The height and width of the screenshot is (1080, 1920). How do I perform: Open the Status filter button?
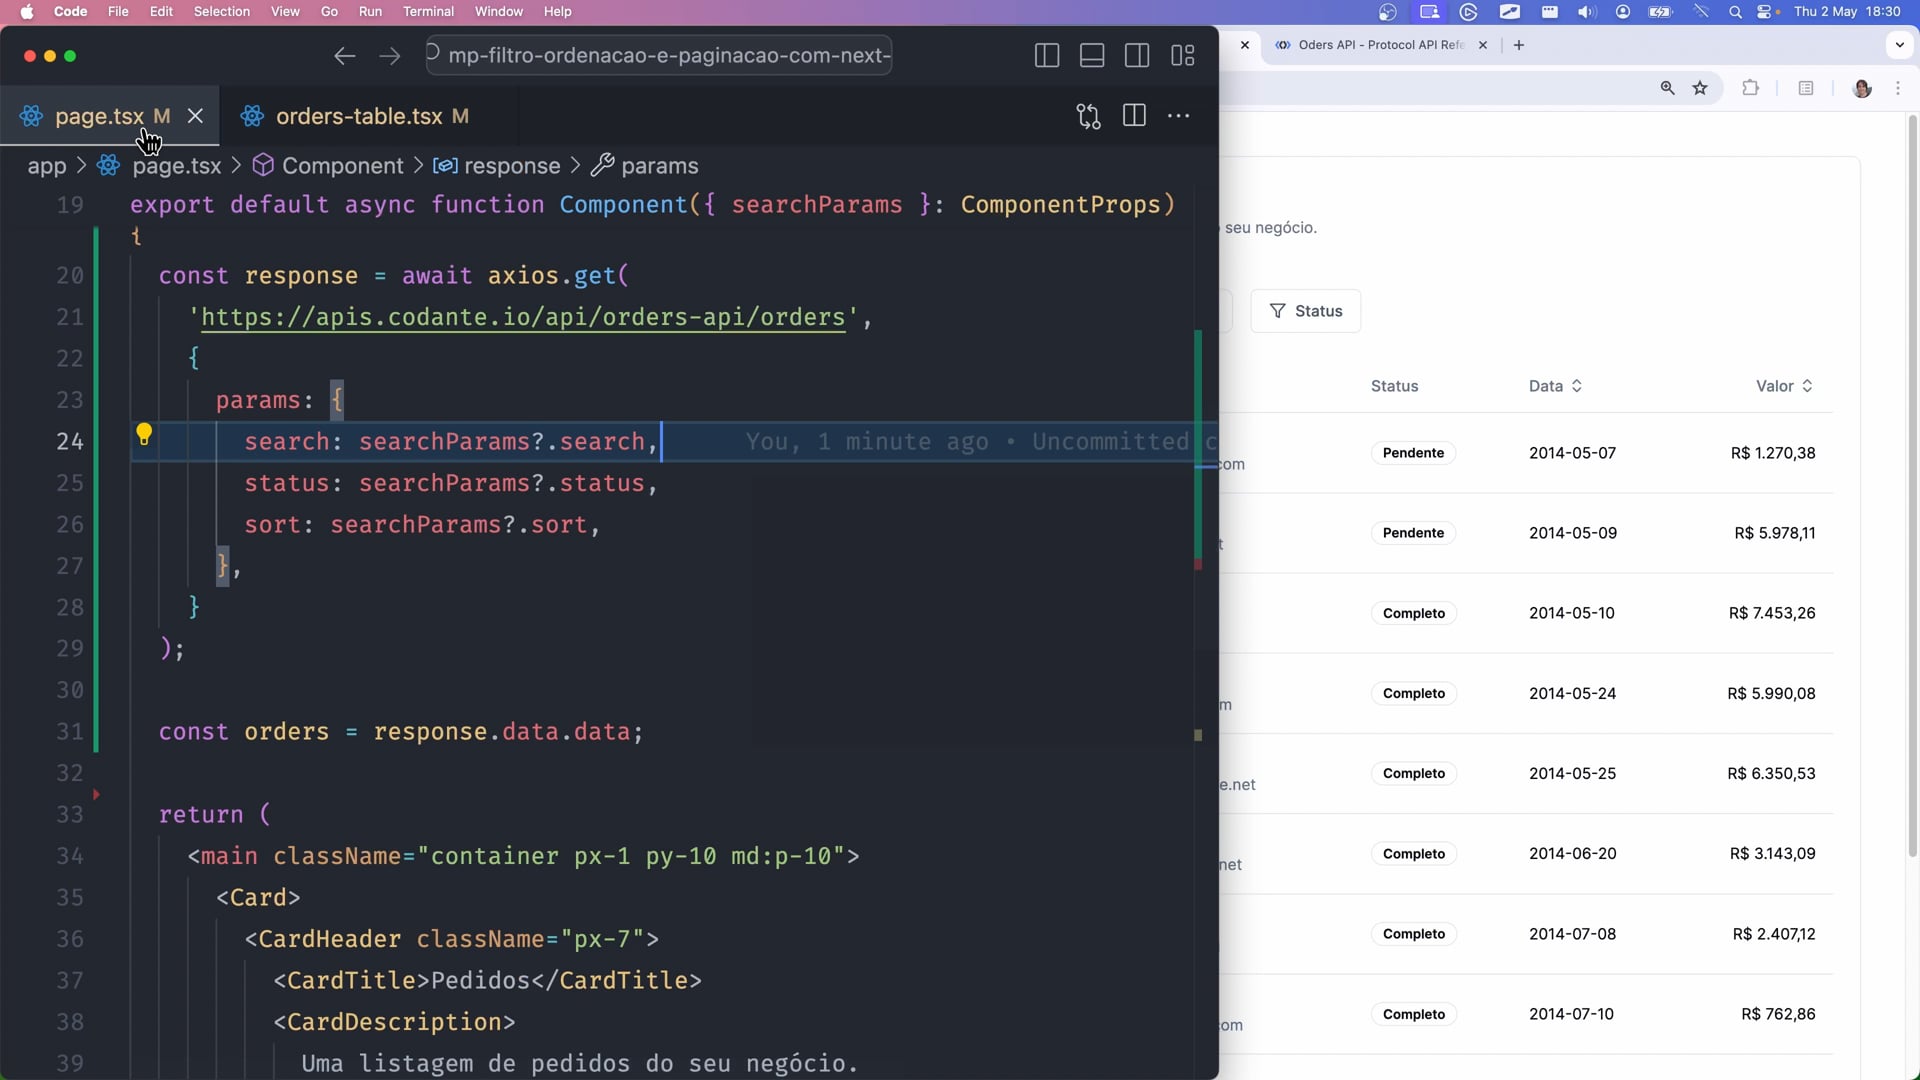pyautogui.click(x=1305, y=311)
